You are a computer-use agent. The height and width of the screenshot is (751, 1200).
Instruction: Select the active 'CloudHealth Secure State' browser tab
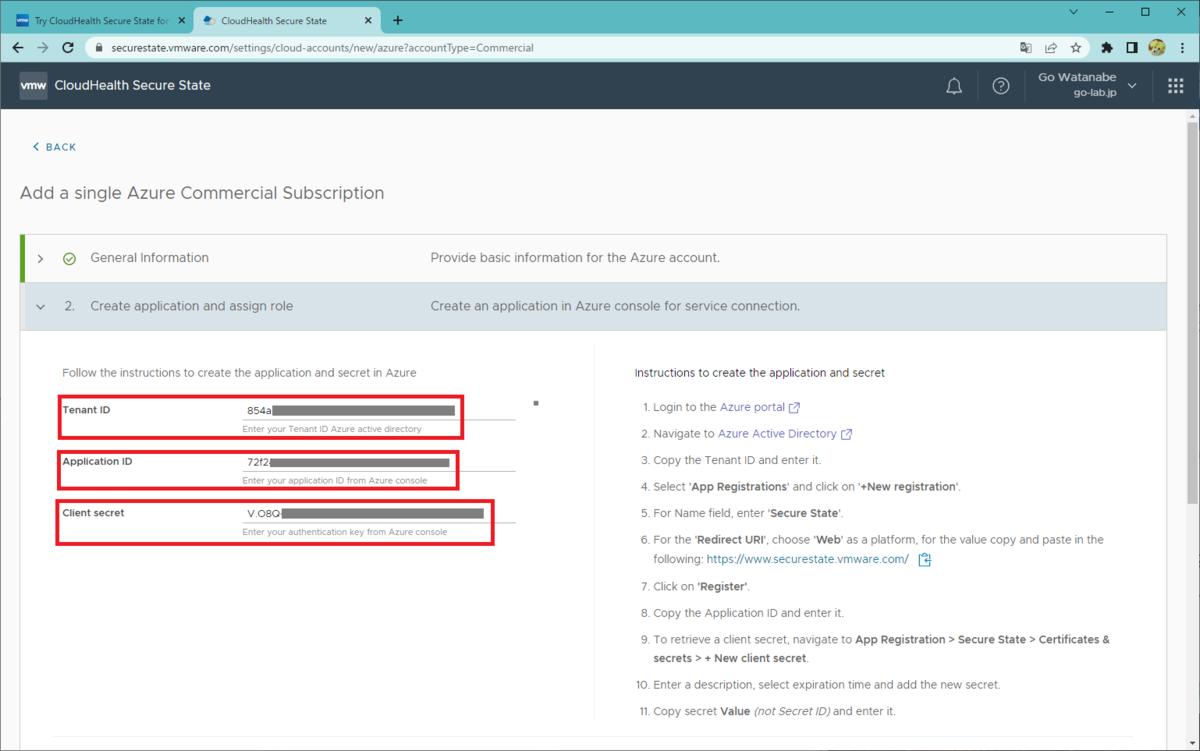284,20
